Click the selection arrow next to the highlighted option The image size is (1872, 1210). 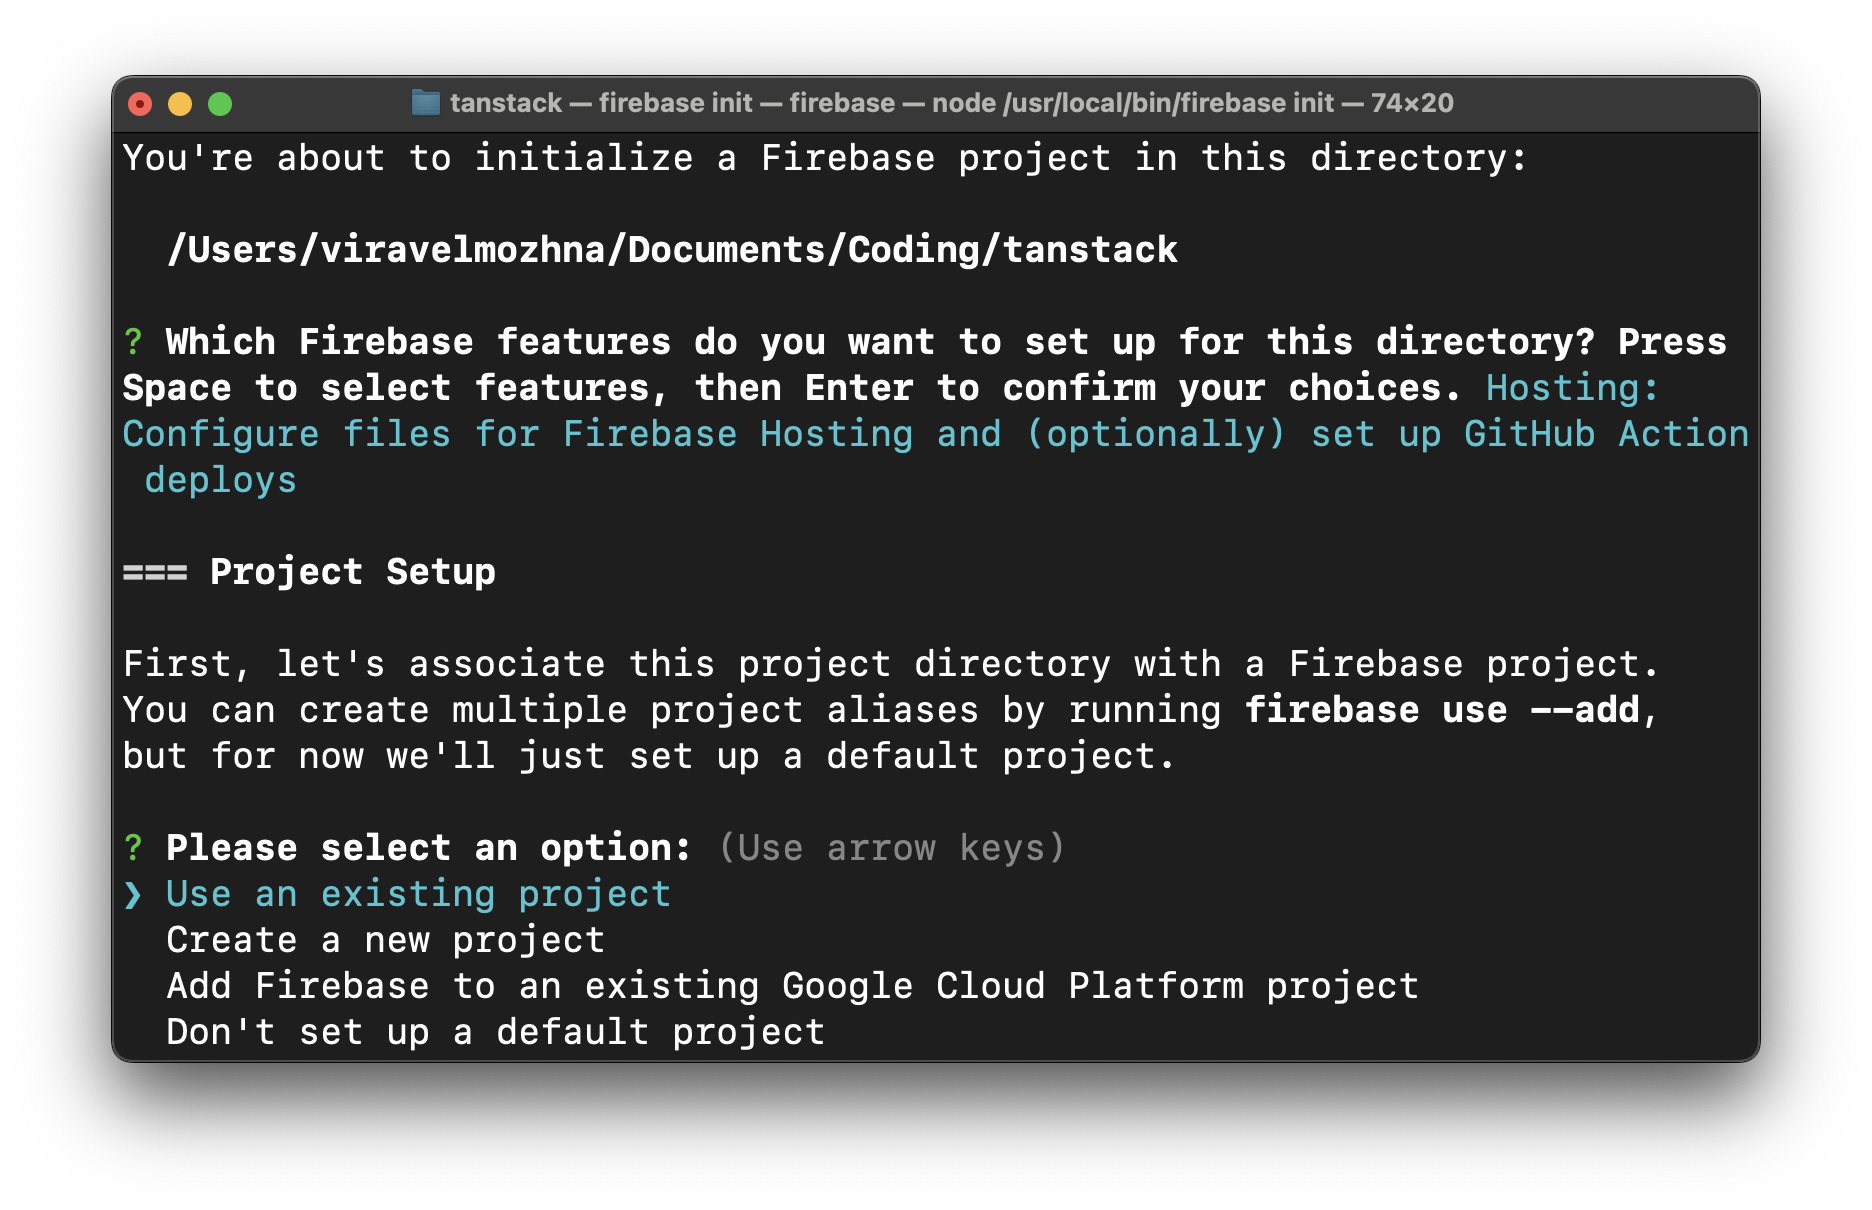point(131,893)
